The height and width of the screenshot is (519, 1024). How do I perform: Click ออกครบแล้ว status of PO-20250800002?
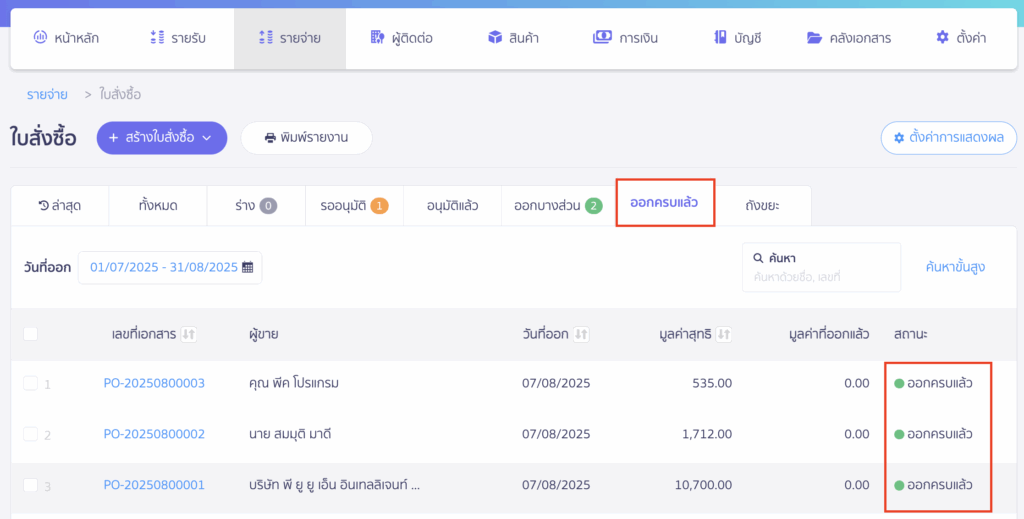[x=933, y=434]
